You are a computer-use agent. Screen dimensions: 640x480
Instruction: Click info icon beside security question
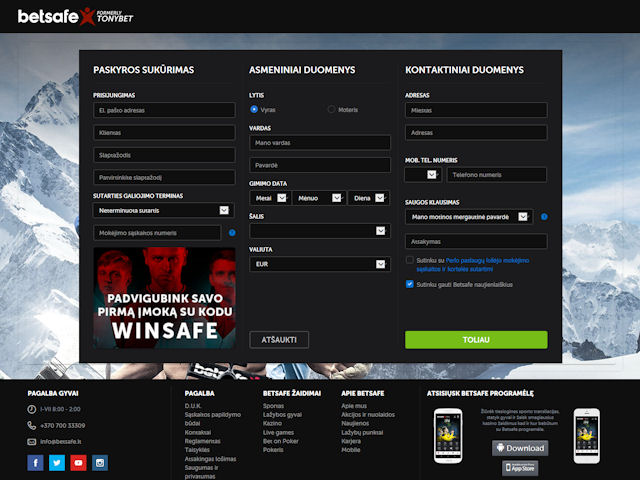pyautogui.click(x=544, y=217)
